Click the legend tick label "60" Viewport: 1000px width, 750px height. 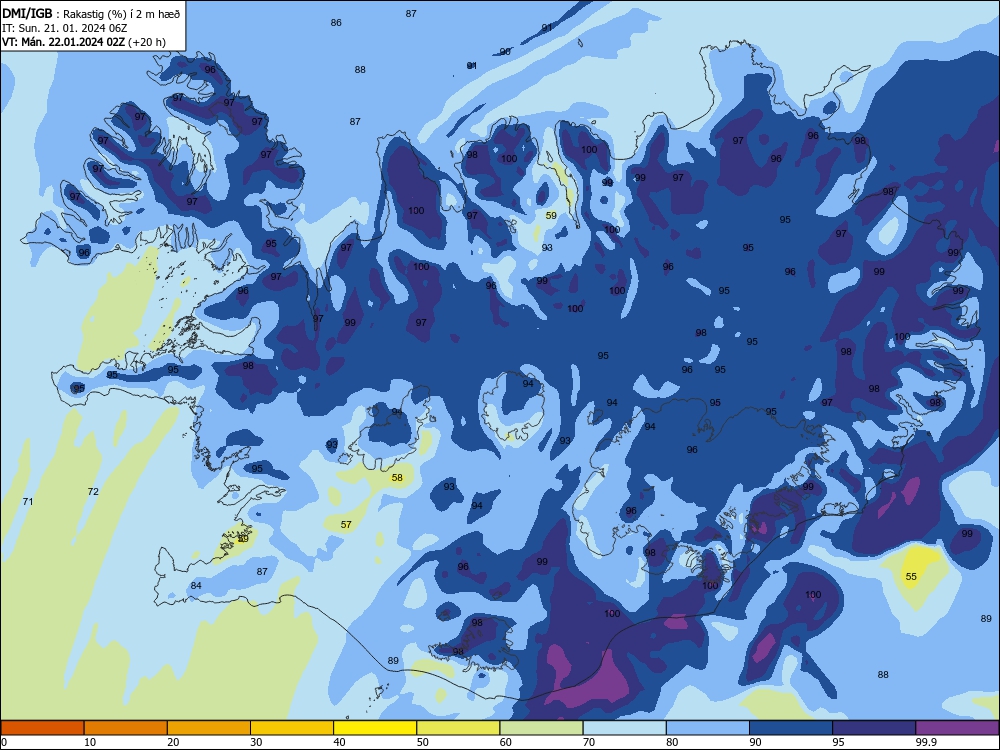(506, 742)
